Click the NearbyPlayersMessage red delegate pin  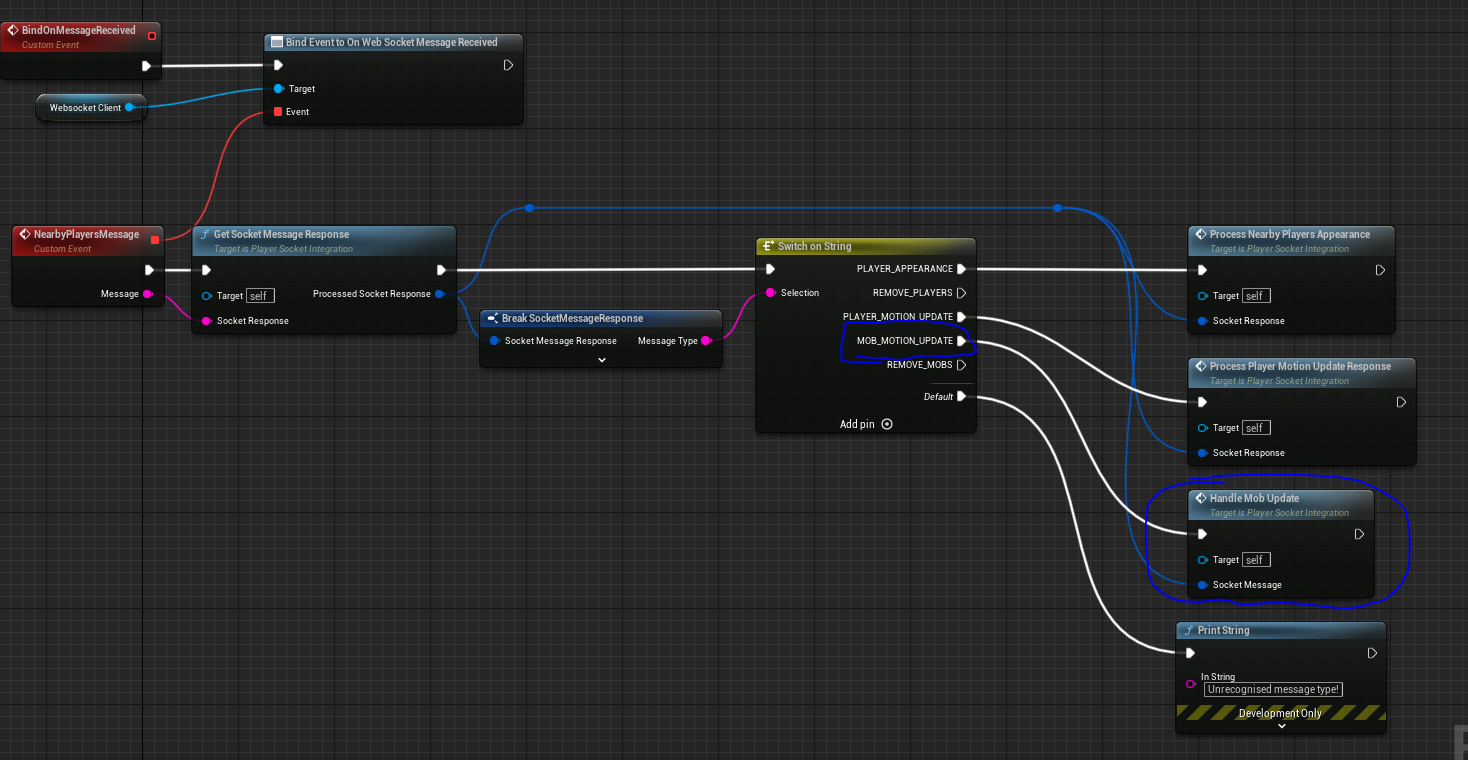(154, 240)
